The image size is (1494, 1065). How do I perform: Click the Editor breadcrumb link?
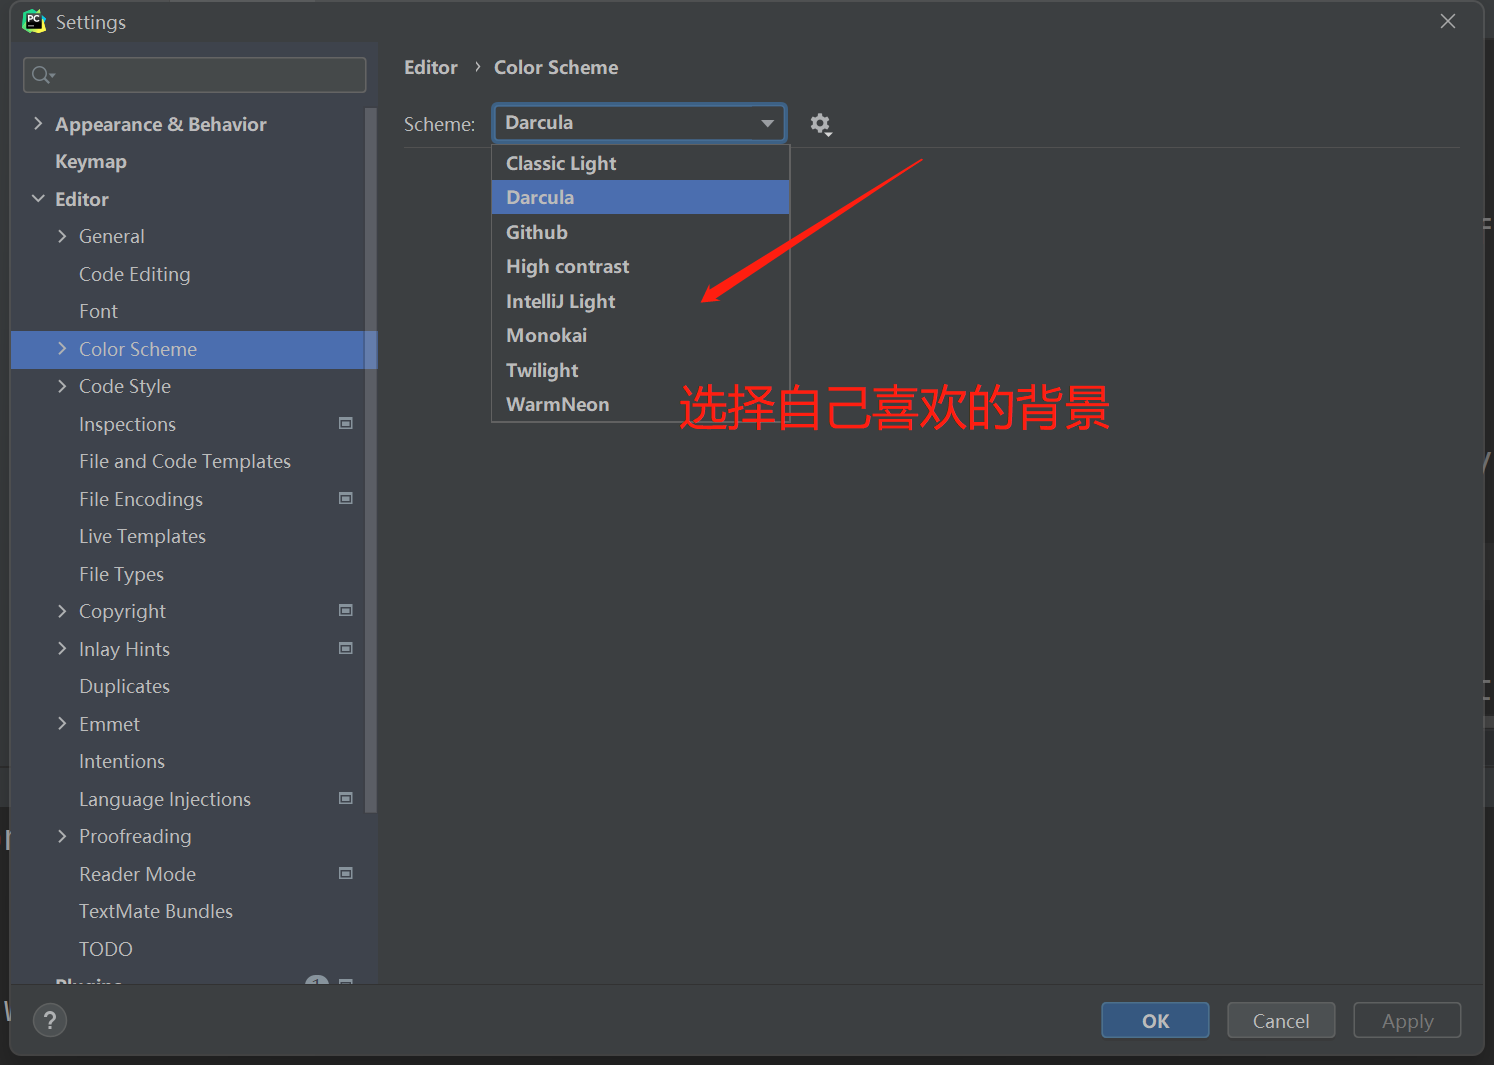431,67
